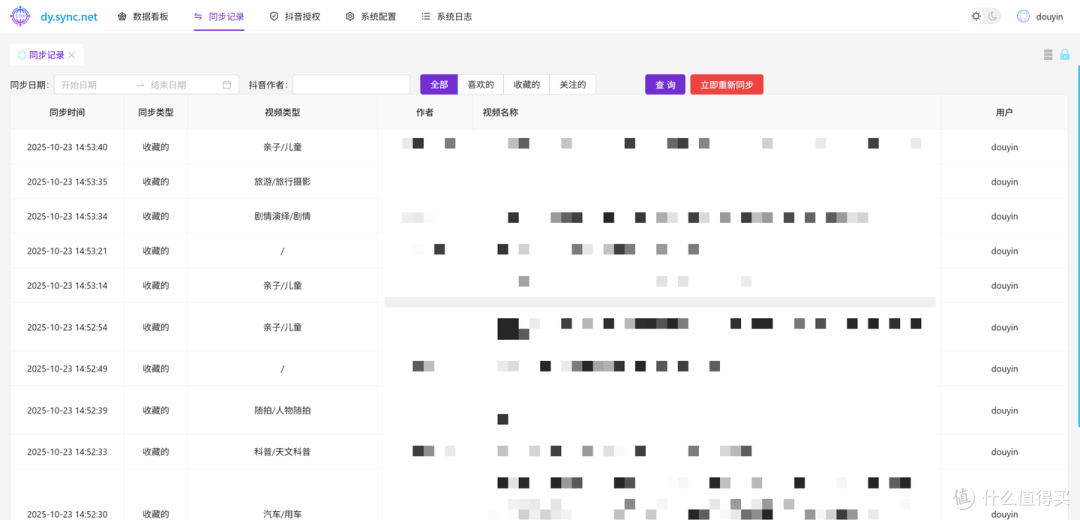Image resolution: width=1080 pixels, height=520 pixels.
Task: Click the 用户 column header
Action: (x=1004, y=112)
